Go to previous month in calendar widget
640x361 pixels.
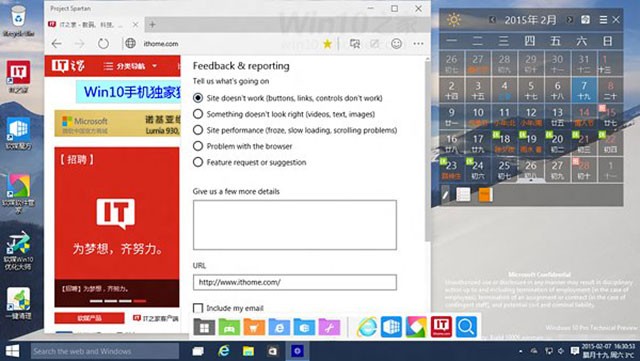point(493,20)
